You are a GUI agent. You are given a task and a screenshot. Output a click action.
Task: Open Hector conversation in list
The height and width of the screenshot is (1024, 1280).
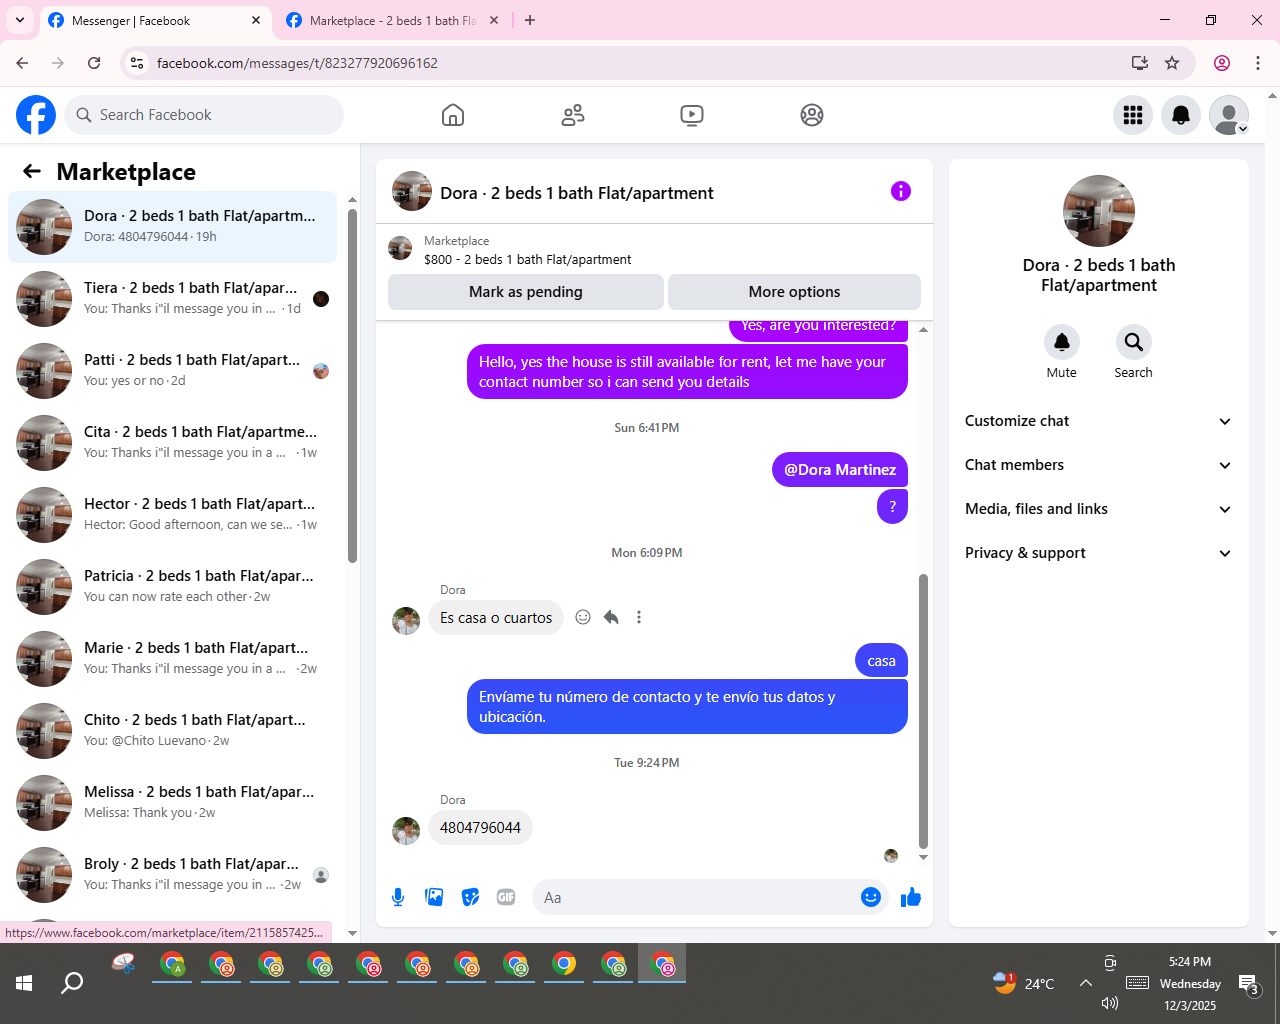point(172,515)
